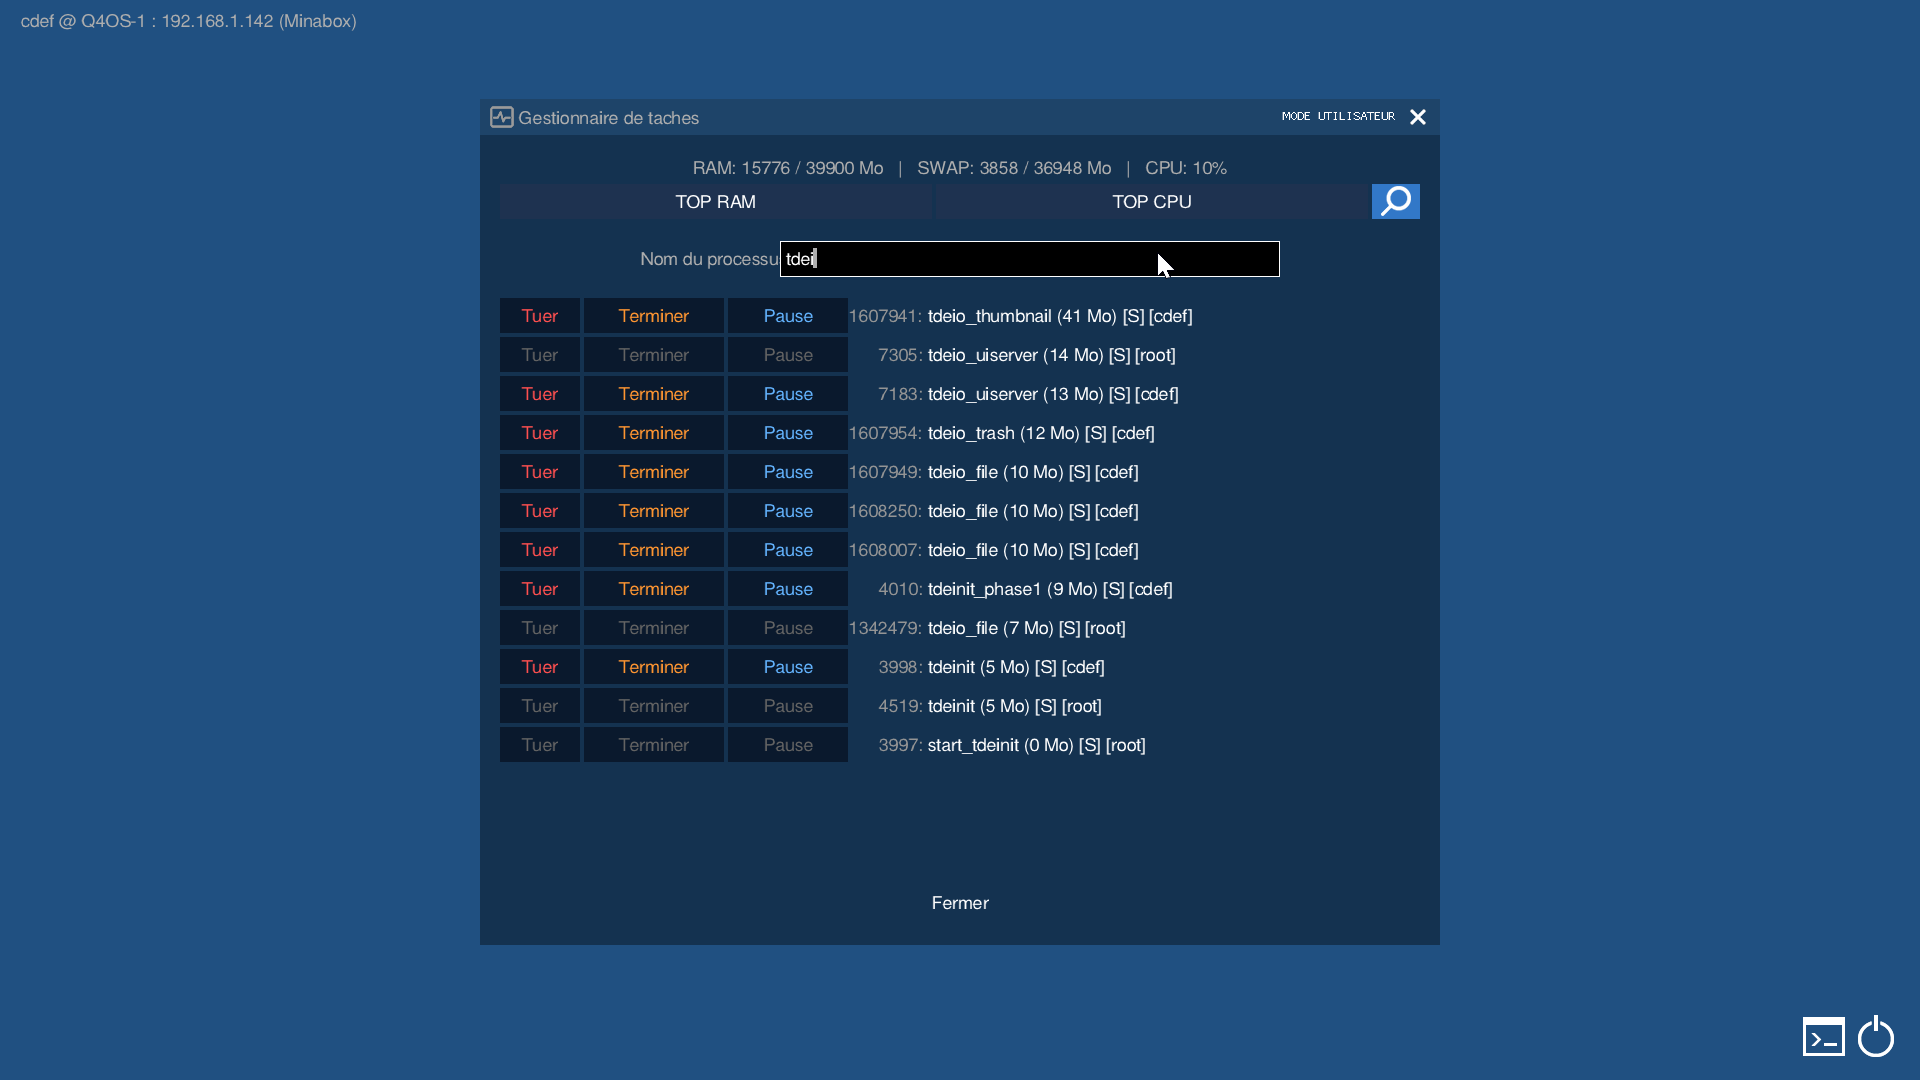Click the RAM: 15776 / 39900 Mo status
The image size is (1920, 1080).
[x=788, y=168]
